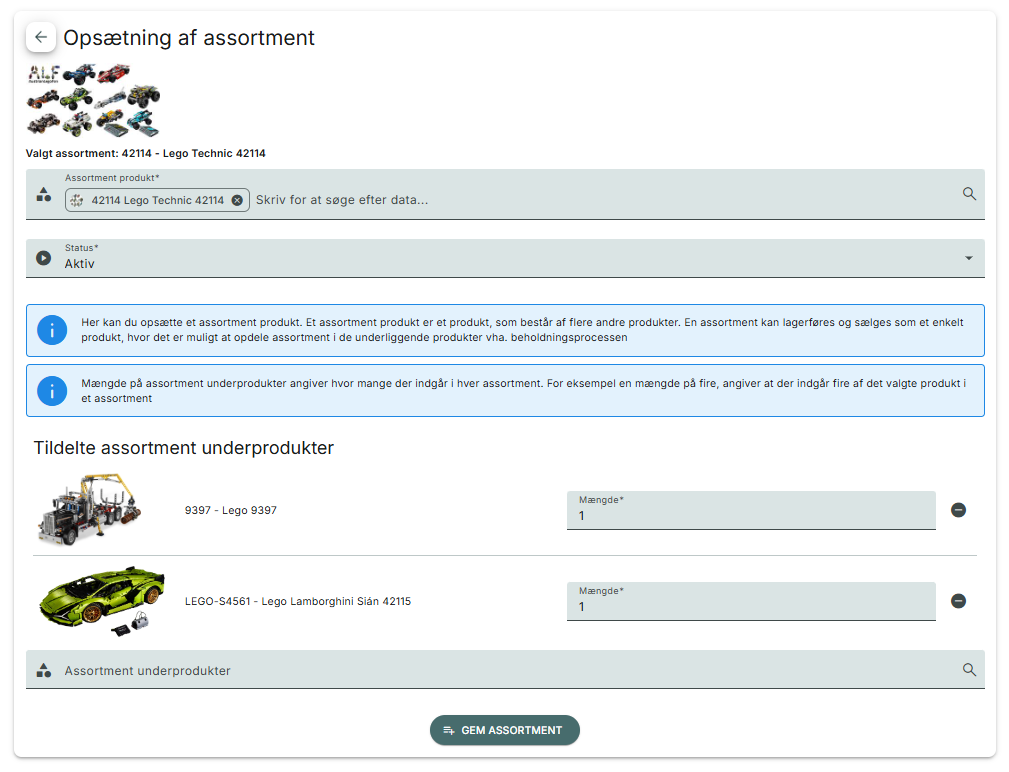Click the search icon in Assortment produkt field
This screenshot has width=1009, height=772.
point(969,194)
